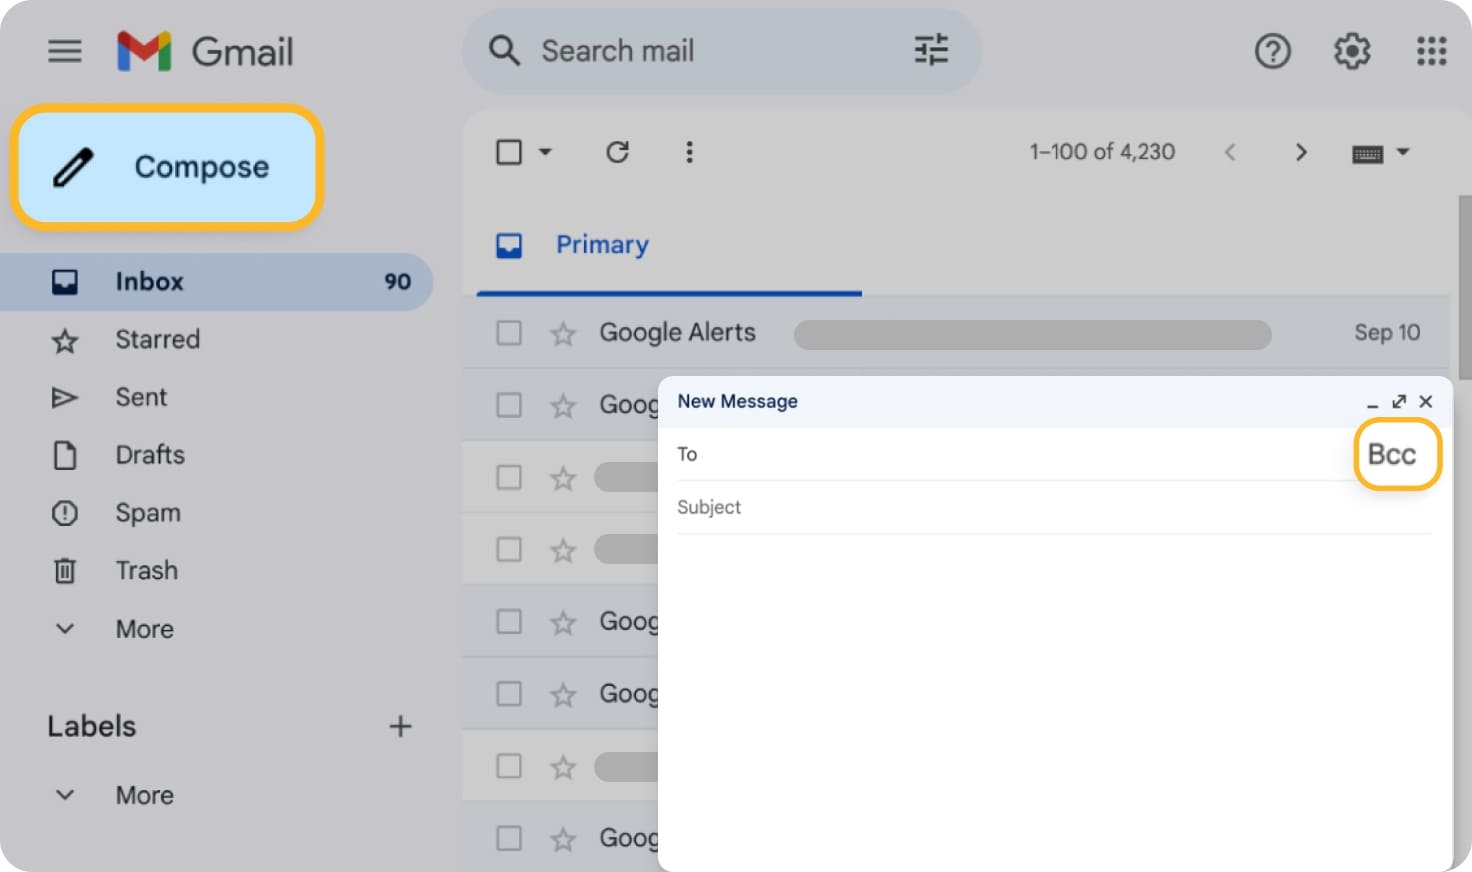
Task: Refresh the inbox
Action: tap(617, 152)
